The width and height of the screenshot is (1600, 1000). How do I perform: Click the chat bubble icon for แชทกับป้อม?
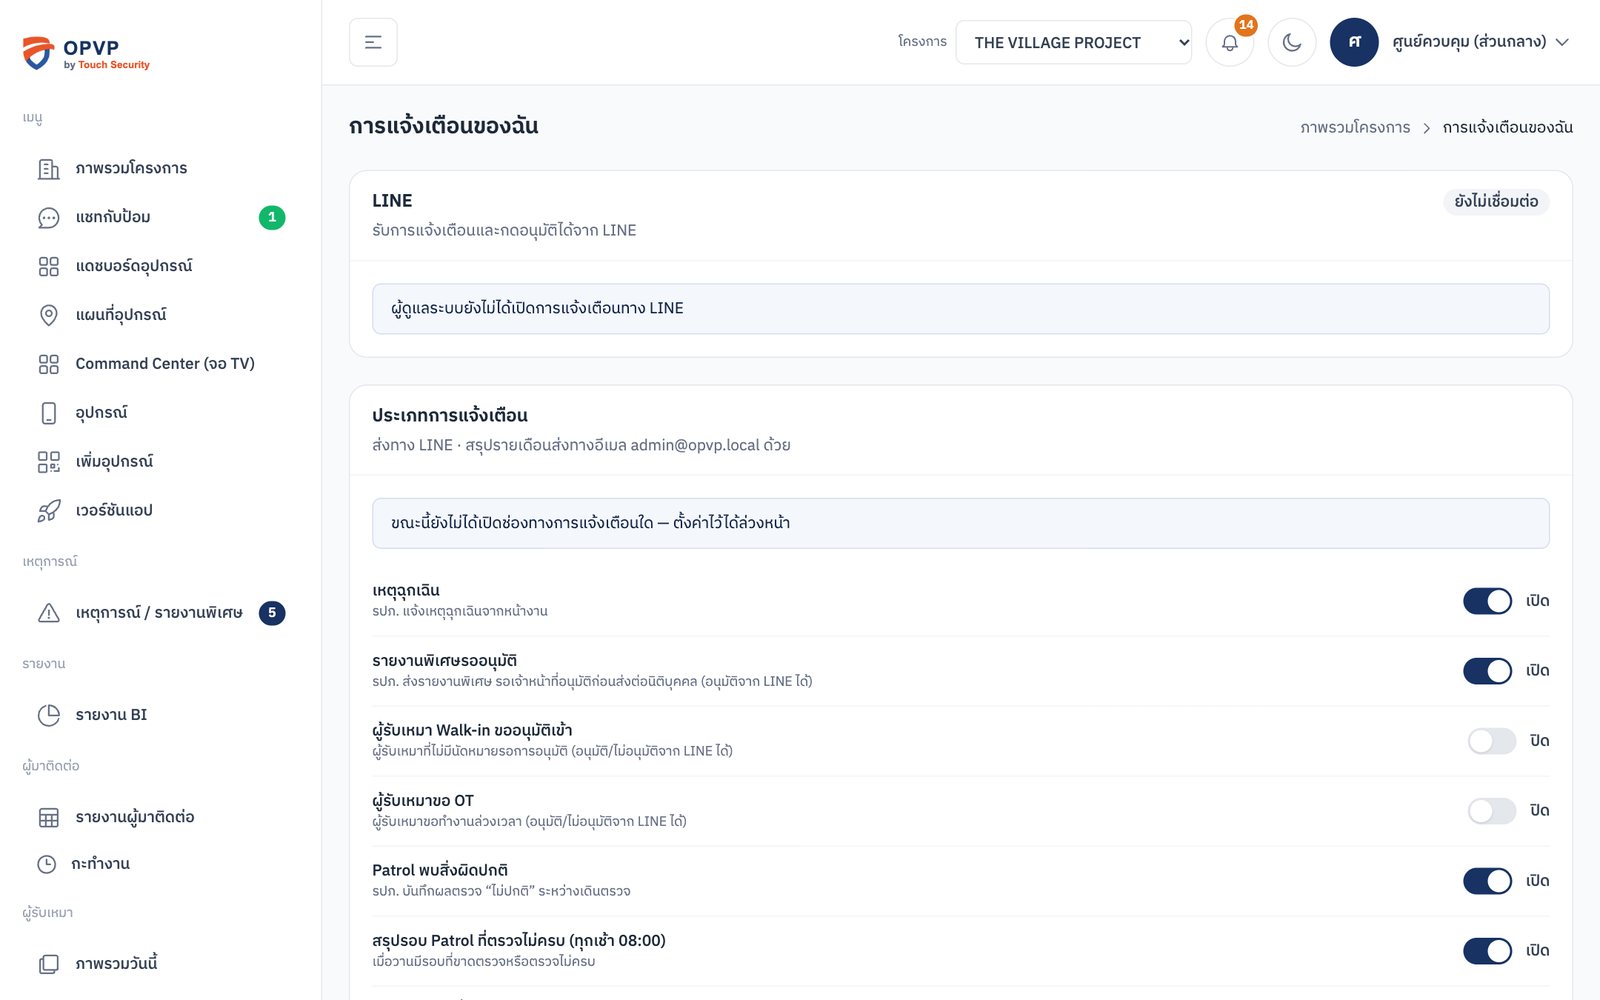click(x=48, y=217)
